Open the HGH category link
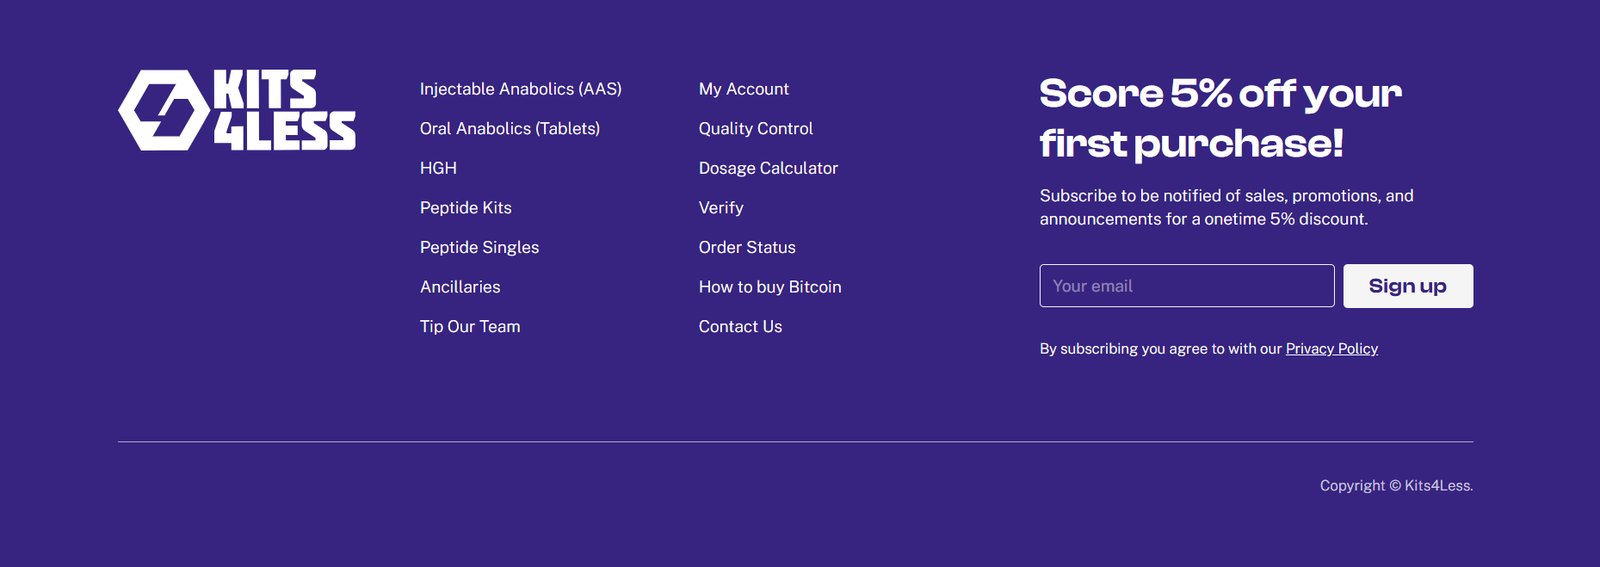 438,168
